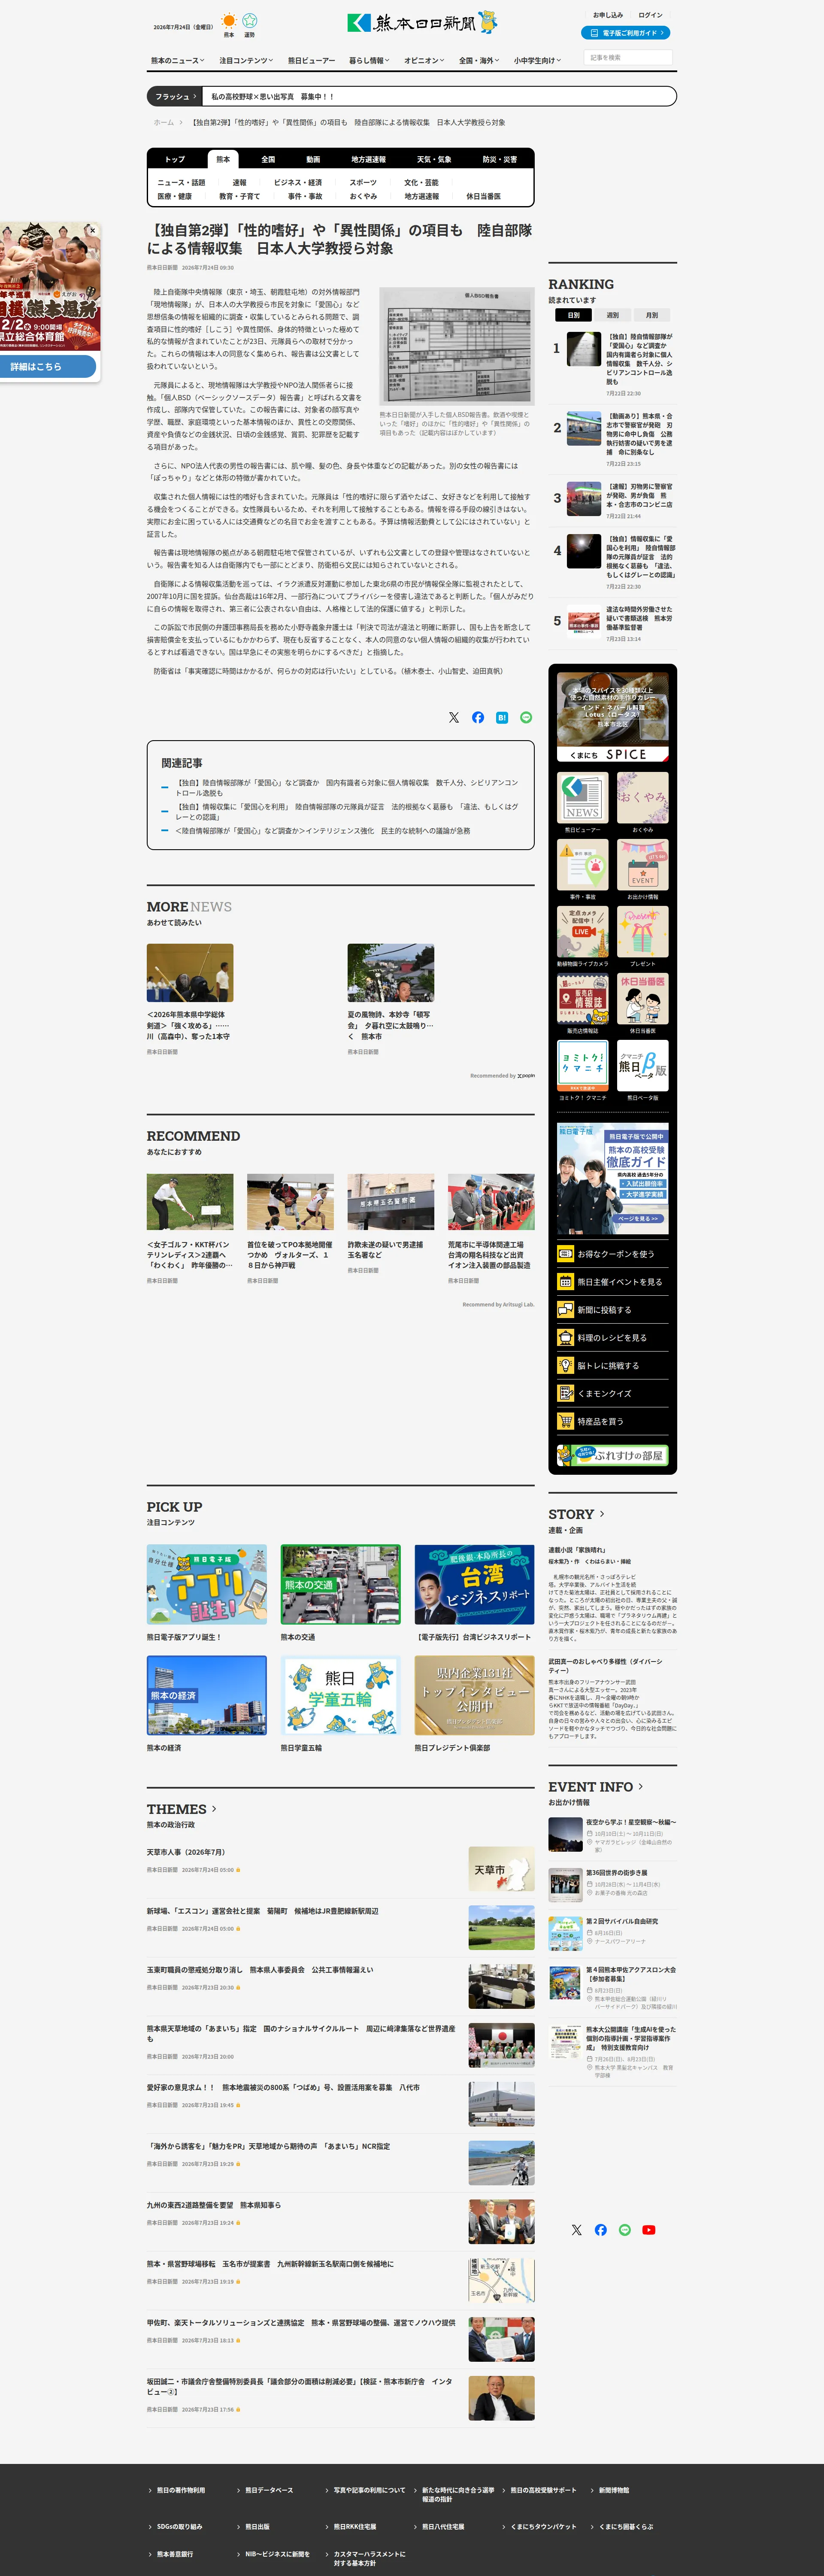Share article on Facebook below the text
This screenshot has height=2576, width=824.
(478, 717)
